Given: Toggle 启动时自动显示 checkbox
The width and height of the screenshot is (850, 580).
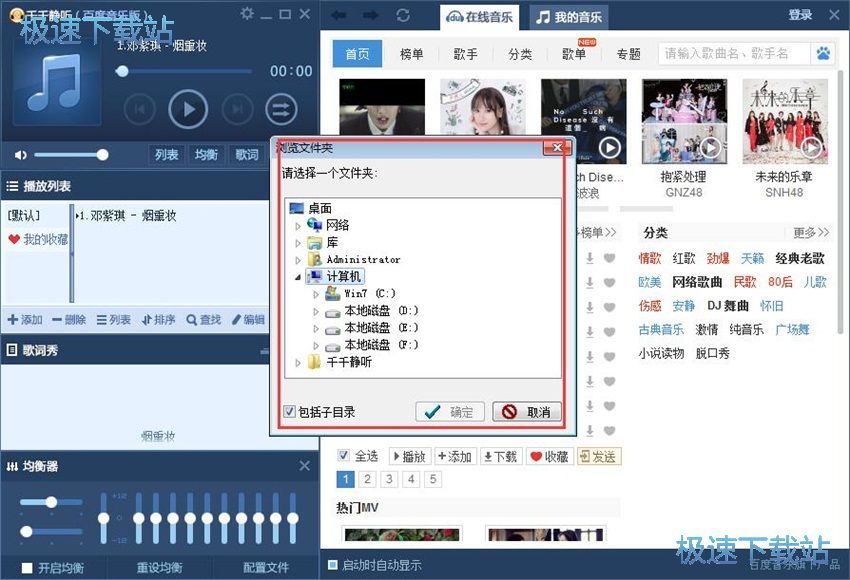Looking at the screenshot, I should coord(333,565).
